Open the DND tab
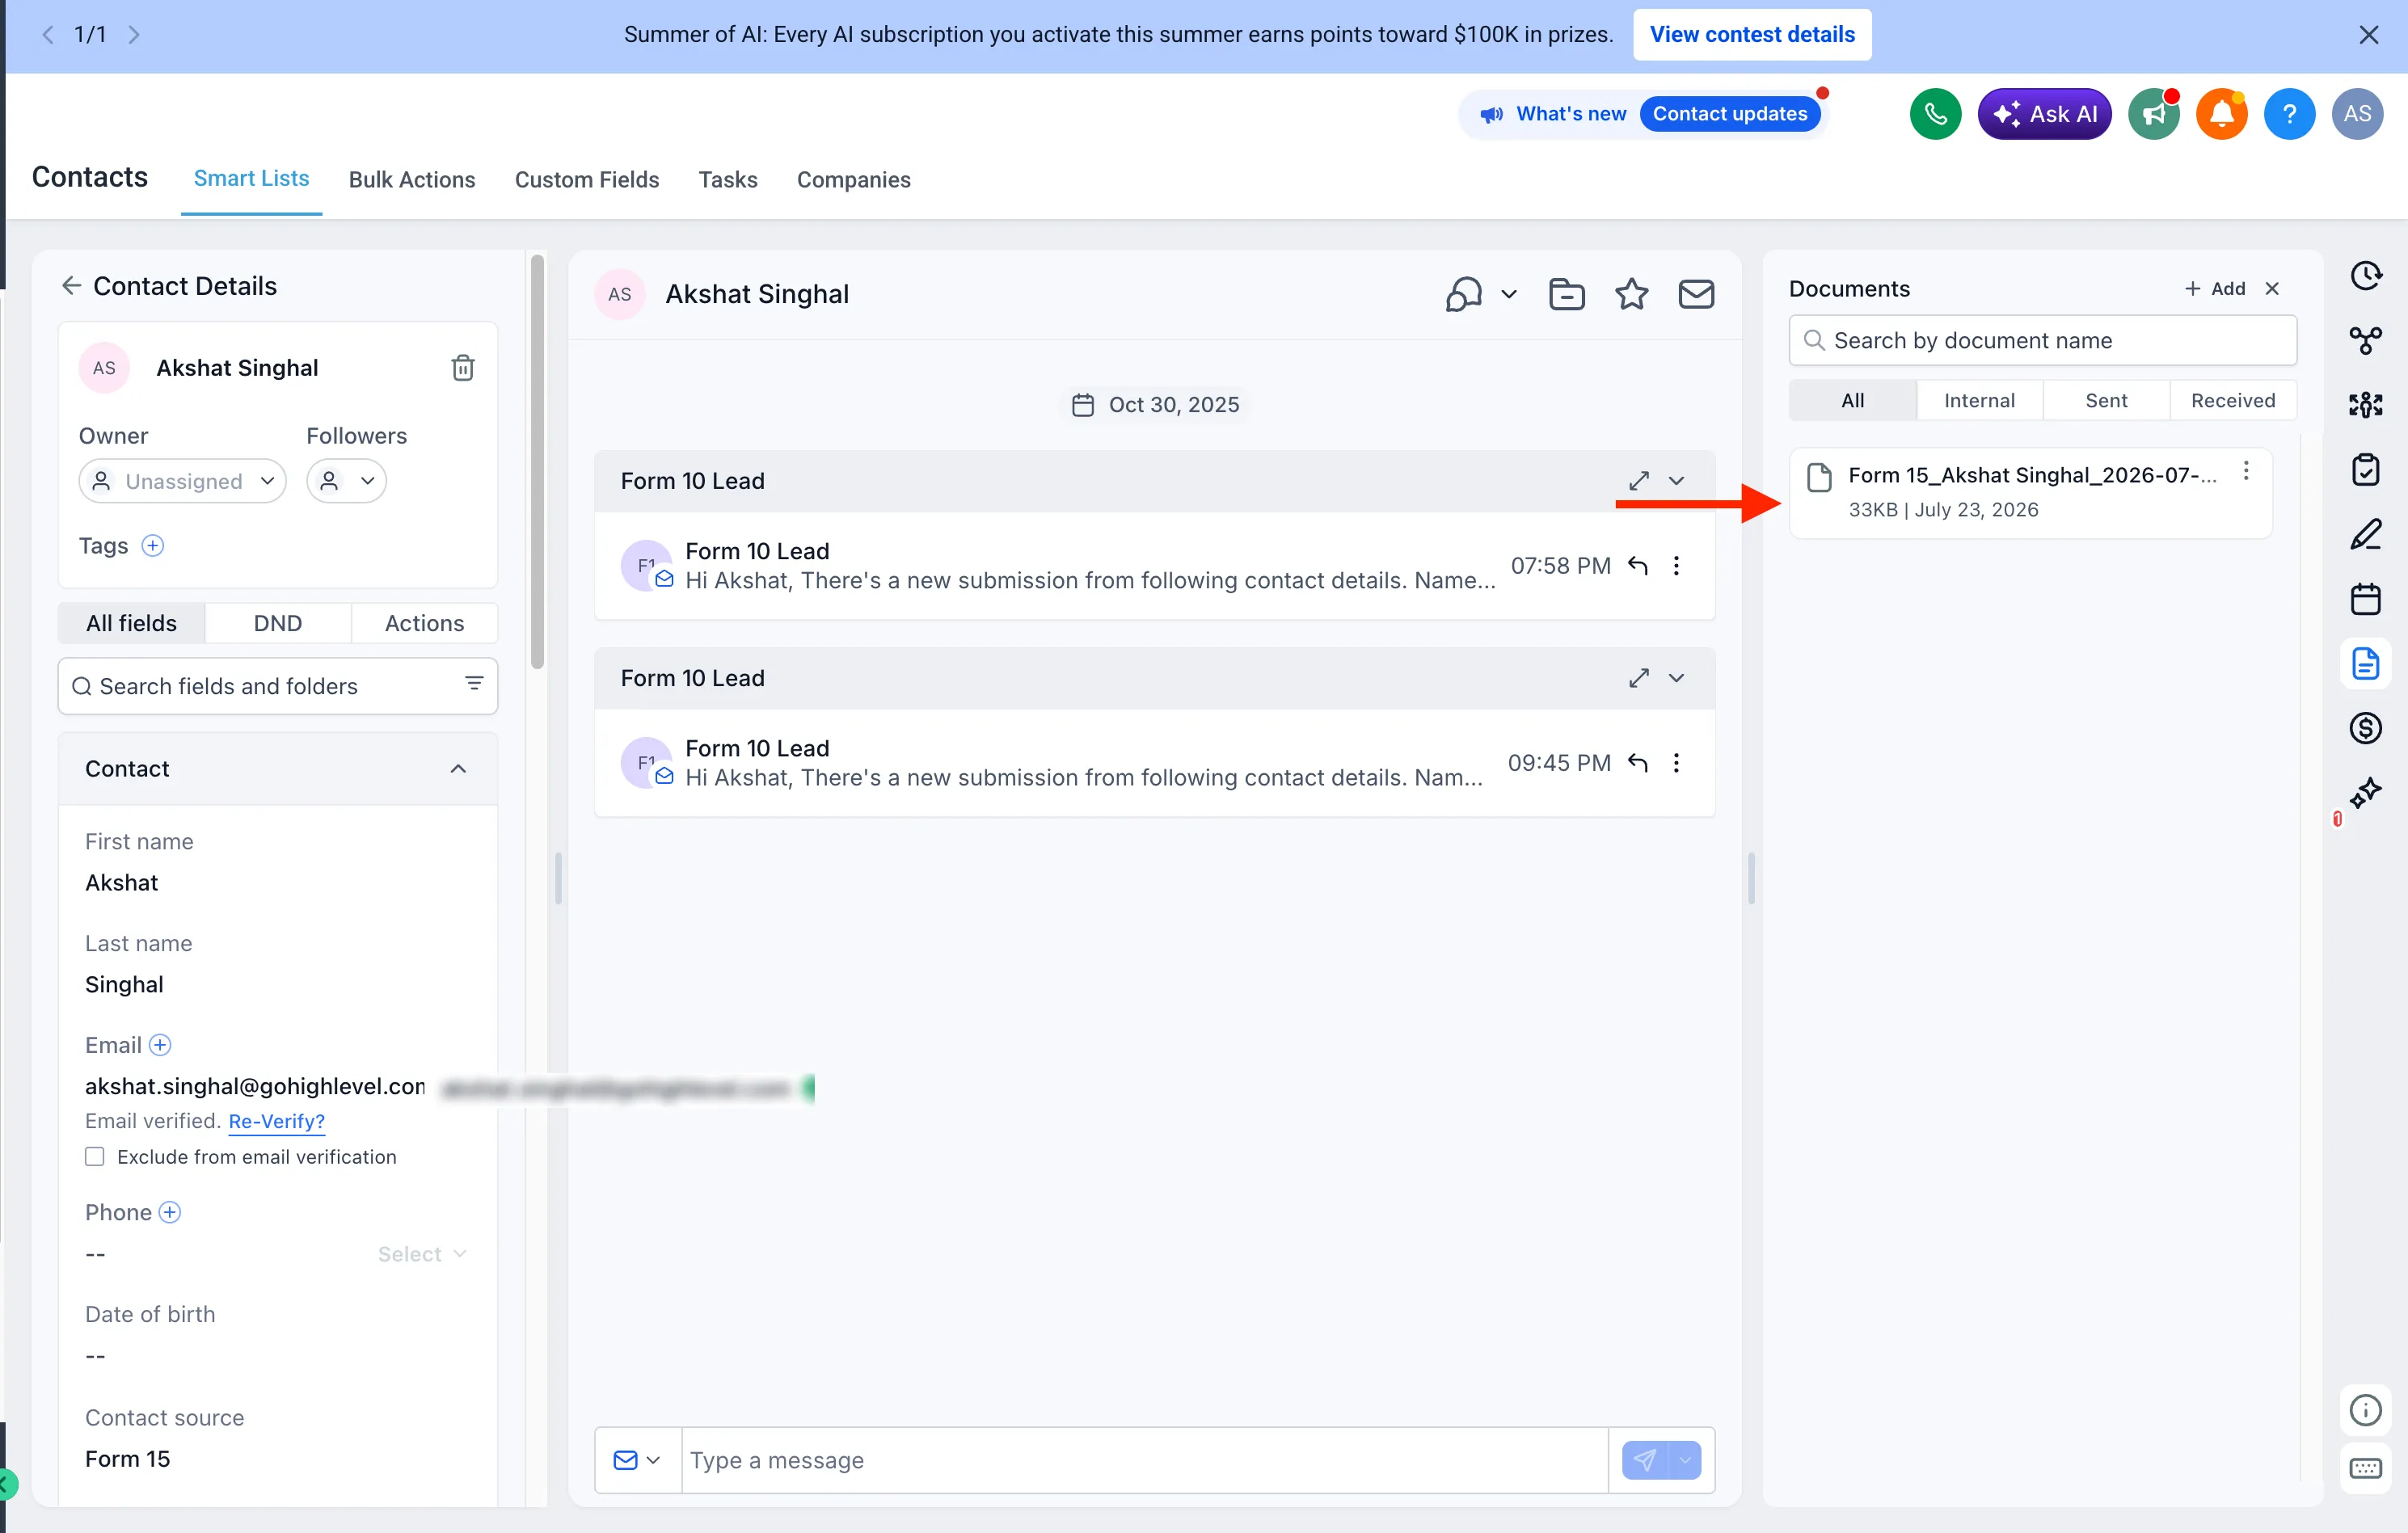2408x1533 pixels. pyautogui.click(x=278, y=623)
